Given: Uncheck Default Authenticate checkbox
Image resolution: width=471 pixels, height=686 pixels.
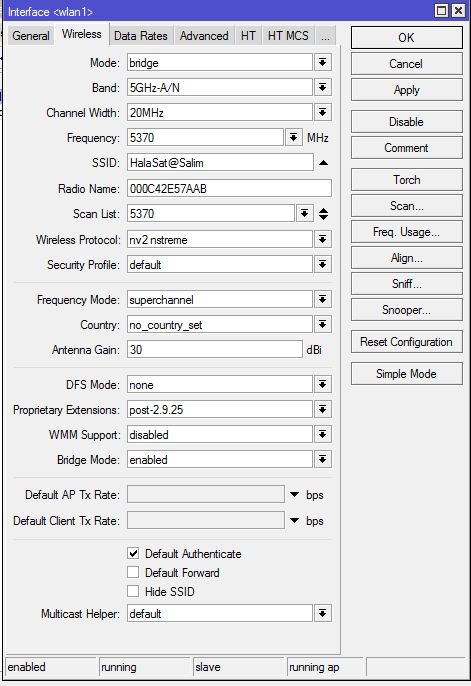Looking at the screenshot, I should tap(133, 553).
